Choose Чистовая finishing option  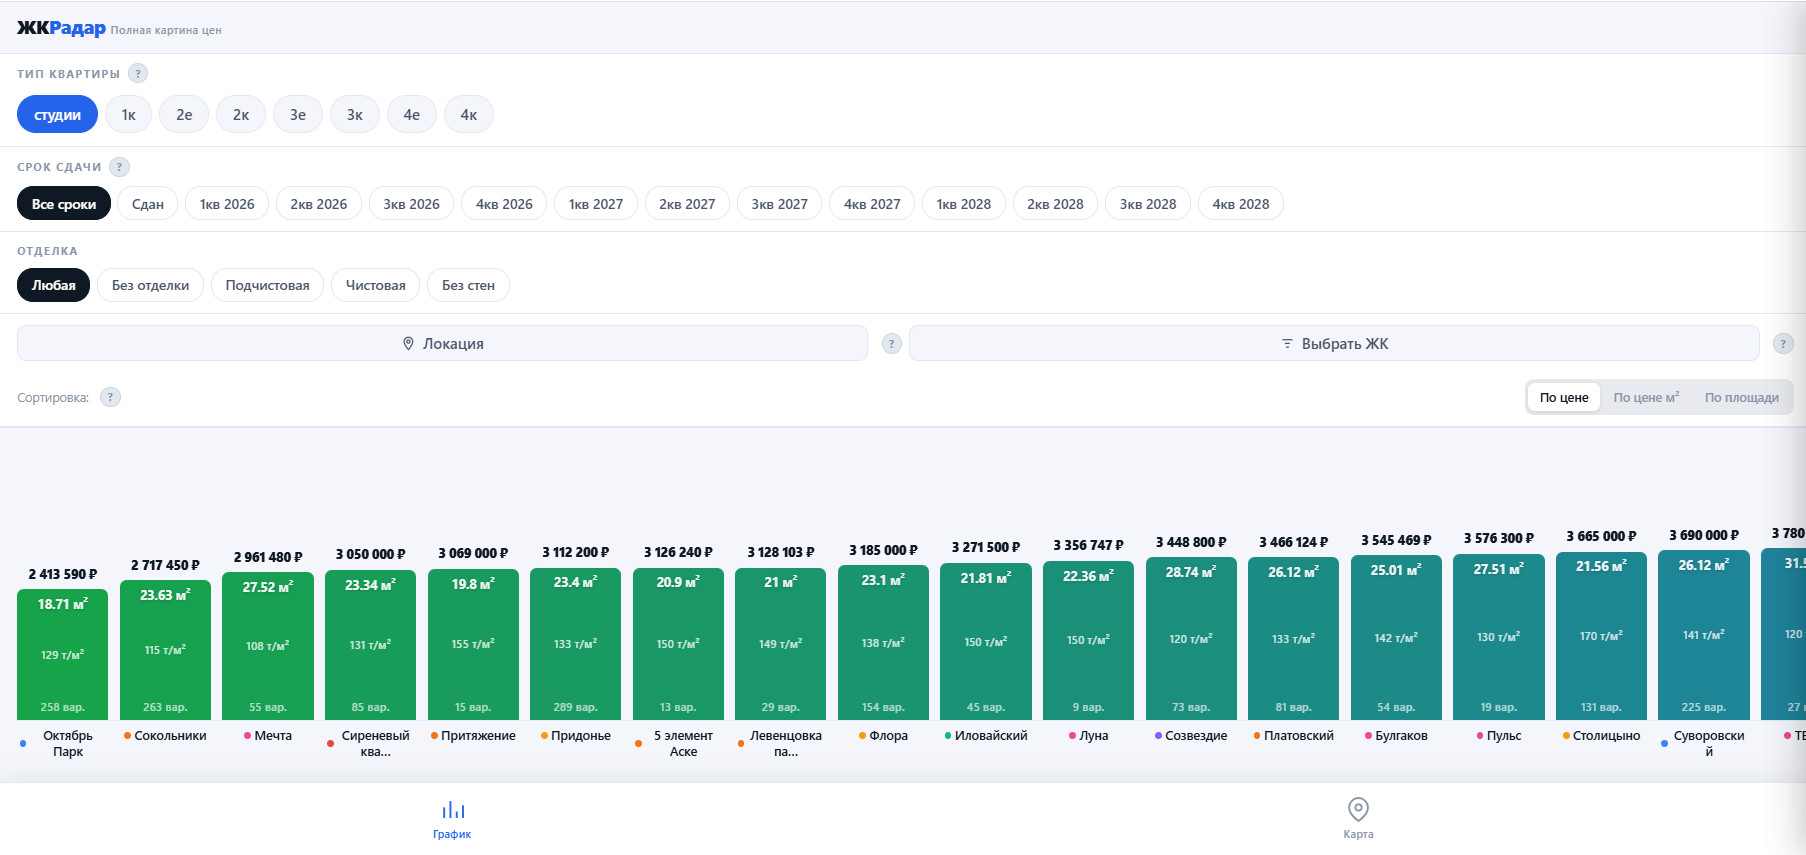click(x=376, y=285)
